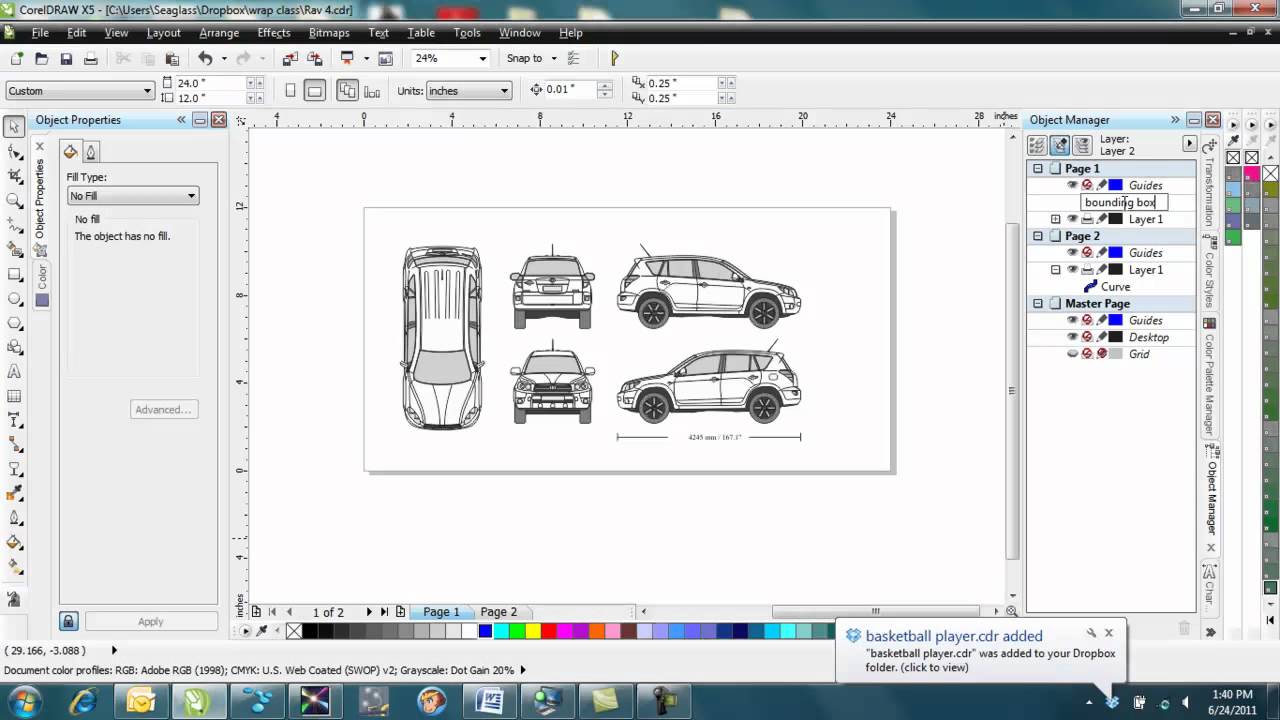Select the Rectangle tool
Screen dimensions: 1280x720
(x=14, y=274)
